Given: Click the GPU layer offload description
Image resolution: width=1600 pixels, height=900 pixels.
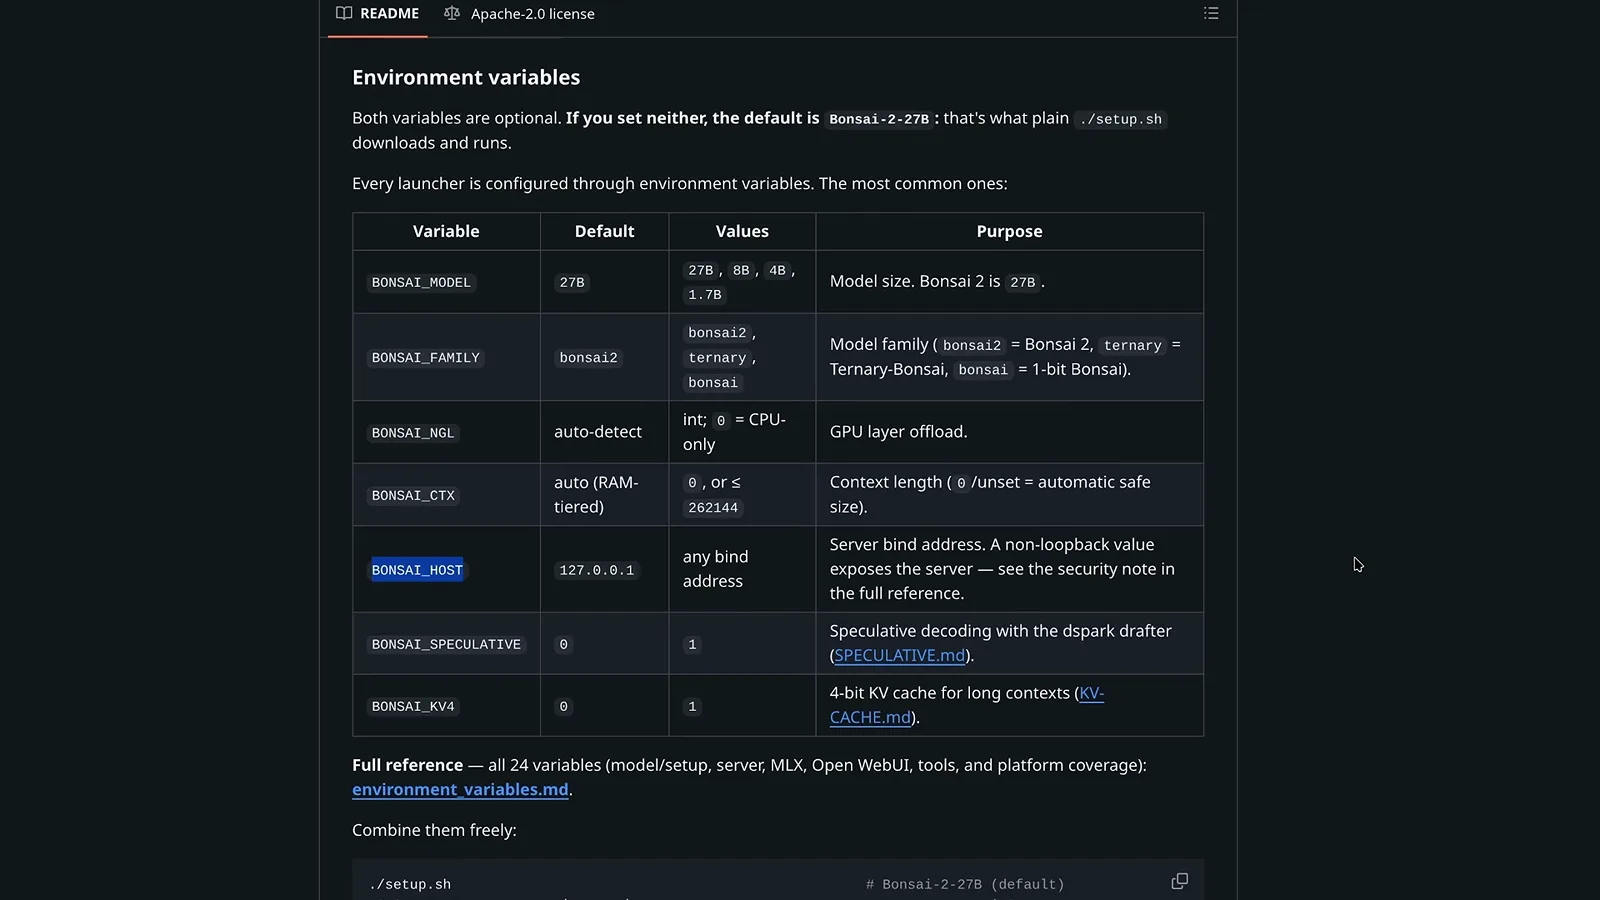Looking at the screenshot, I should coord(898,432).
